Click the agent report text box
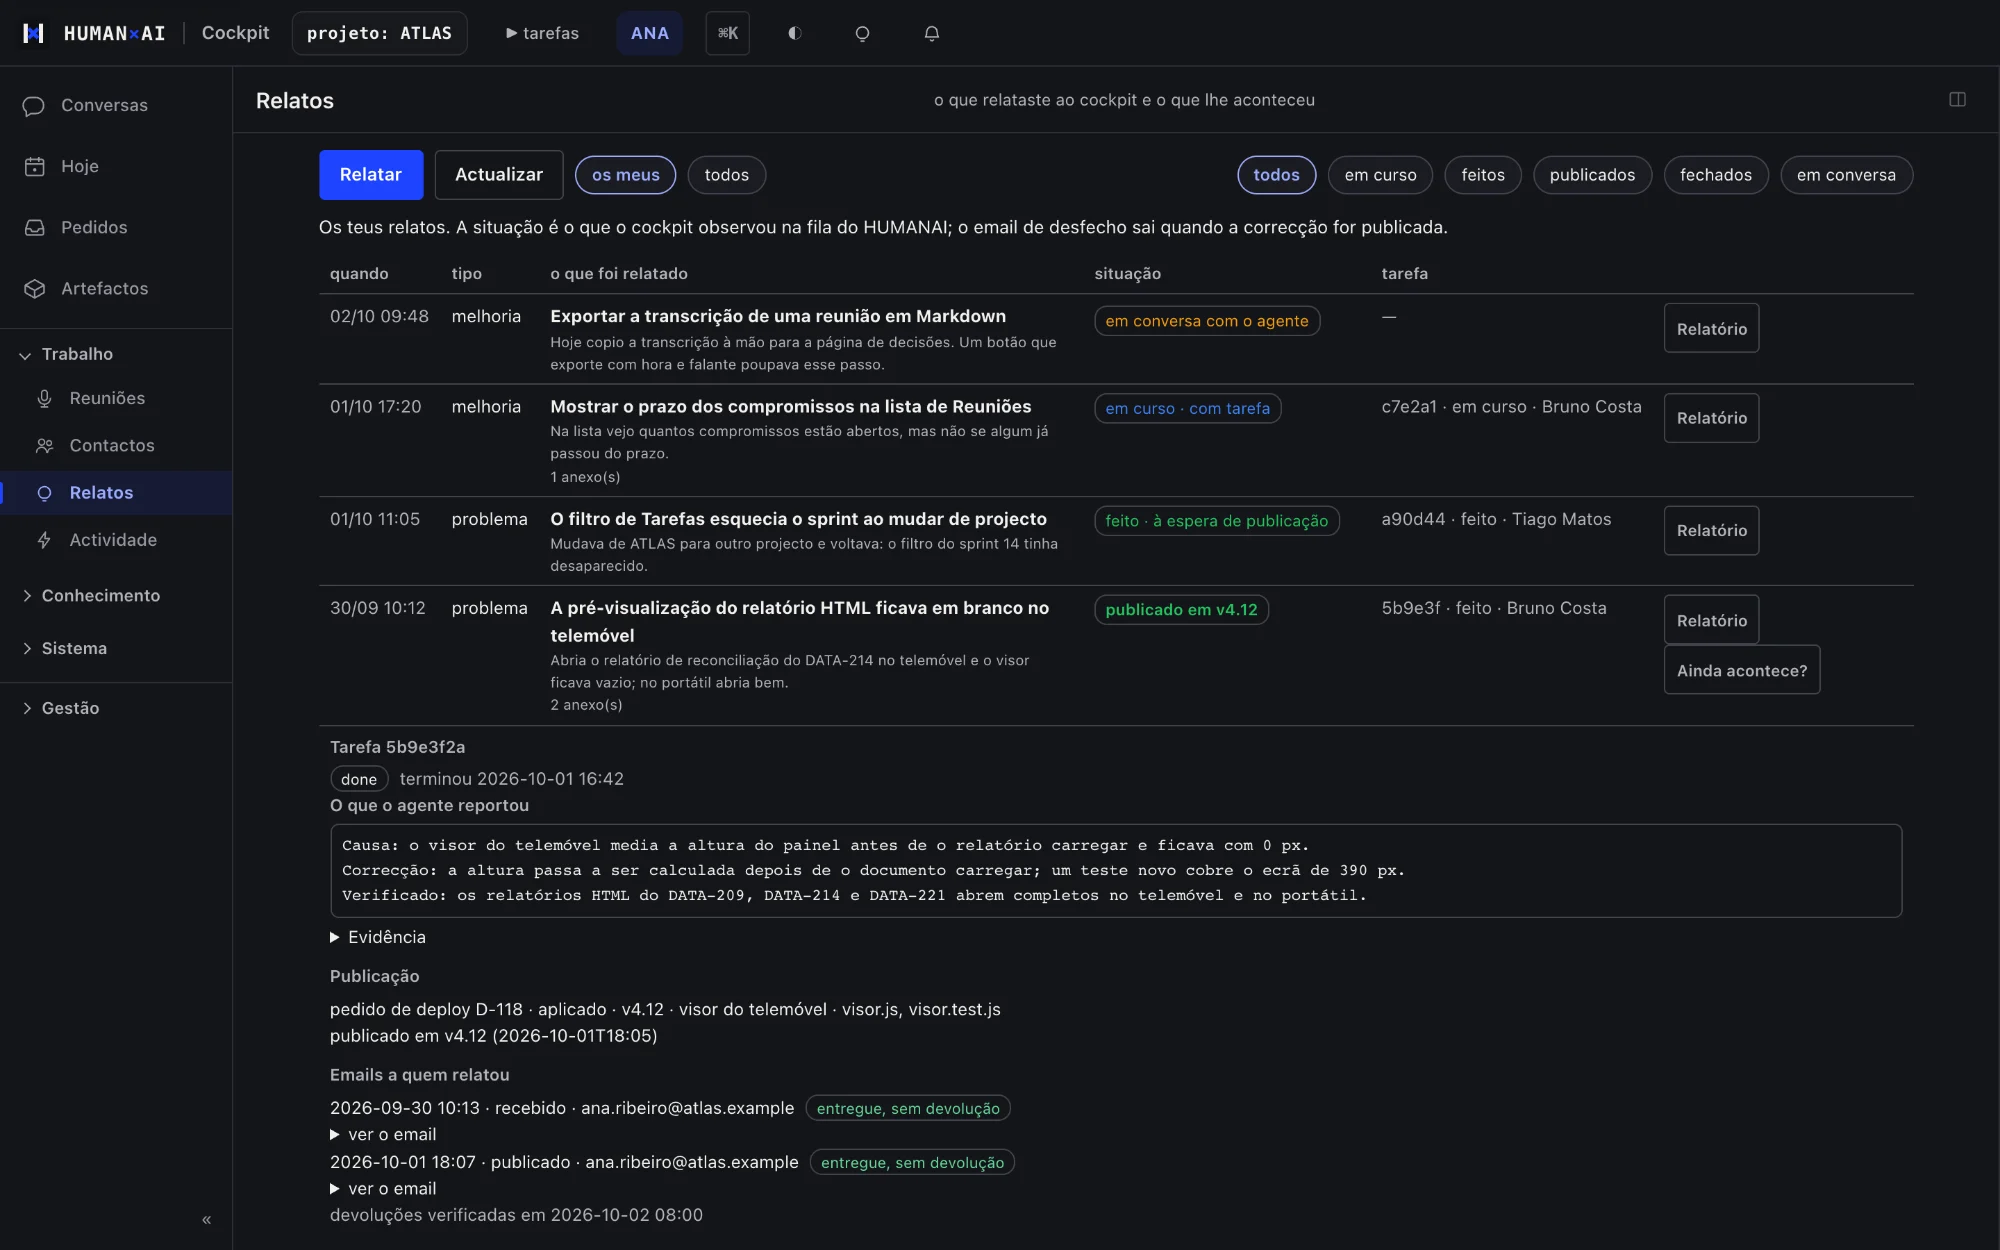2000x1250 pixels. (1115, 870)
